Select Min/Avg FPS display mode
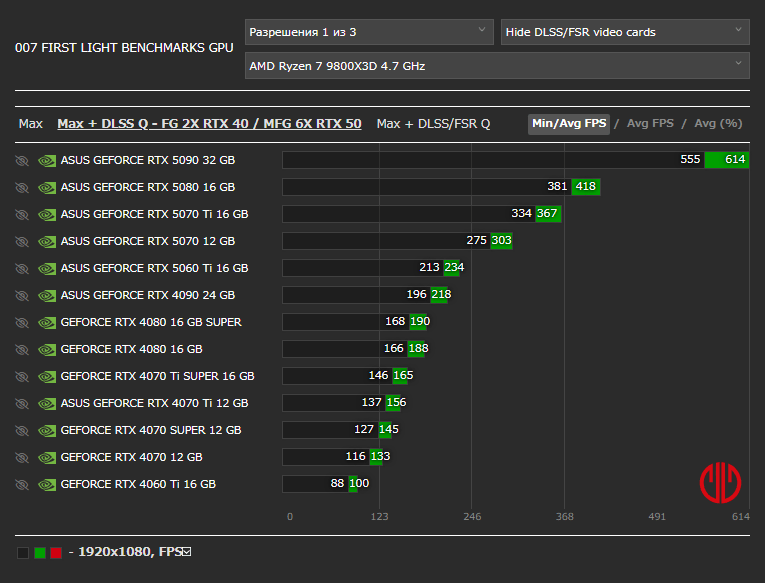 click(569, 124)
